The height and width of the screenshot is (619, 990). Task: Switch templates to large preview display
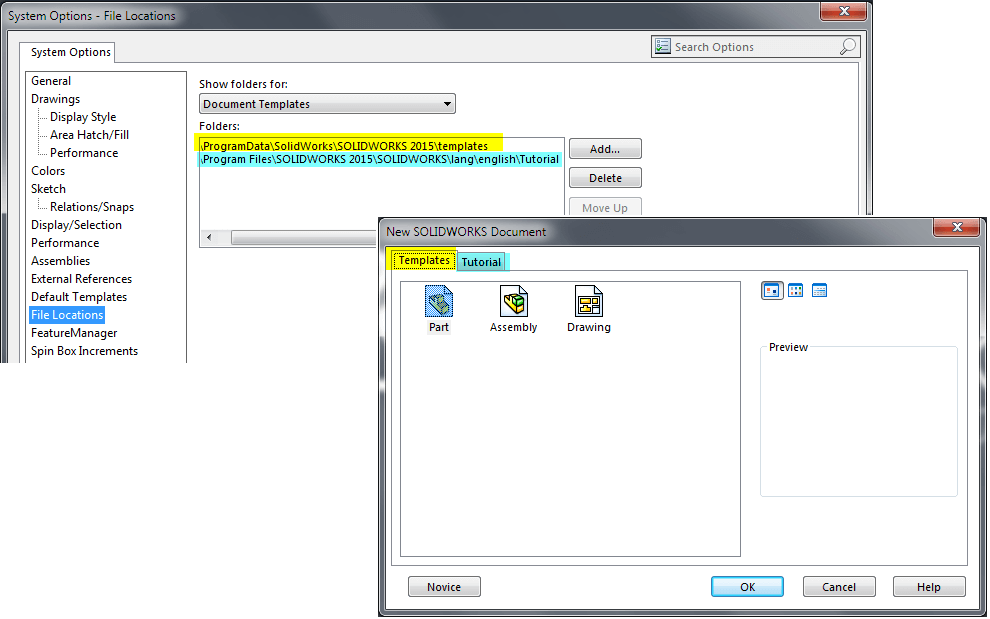pos(771,290)
